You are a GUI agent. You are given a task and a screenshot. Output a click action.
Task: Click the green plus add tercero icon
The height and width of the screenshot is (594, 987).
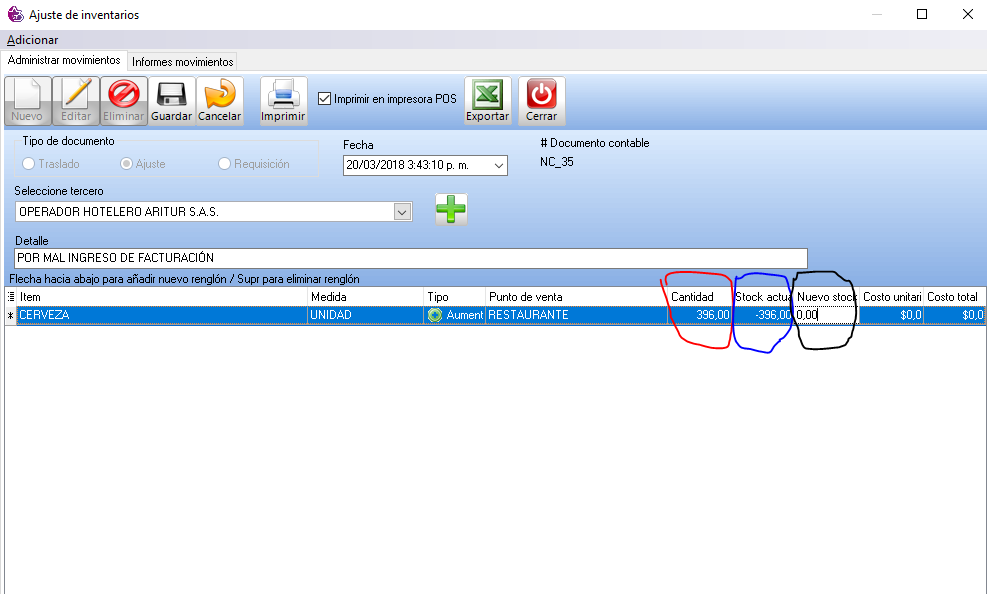[450, 209]
